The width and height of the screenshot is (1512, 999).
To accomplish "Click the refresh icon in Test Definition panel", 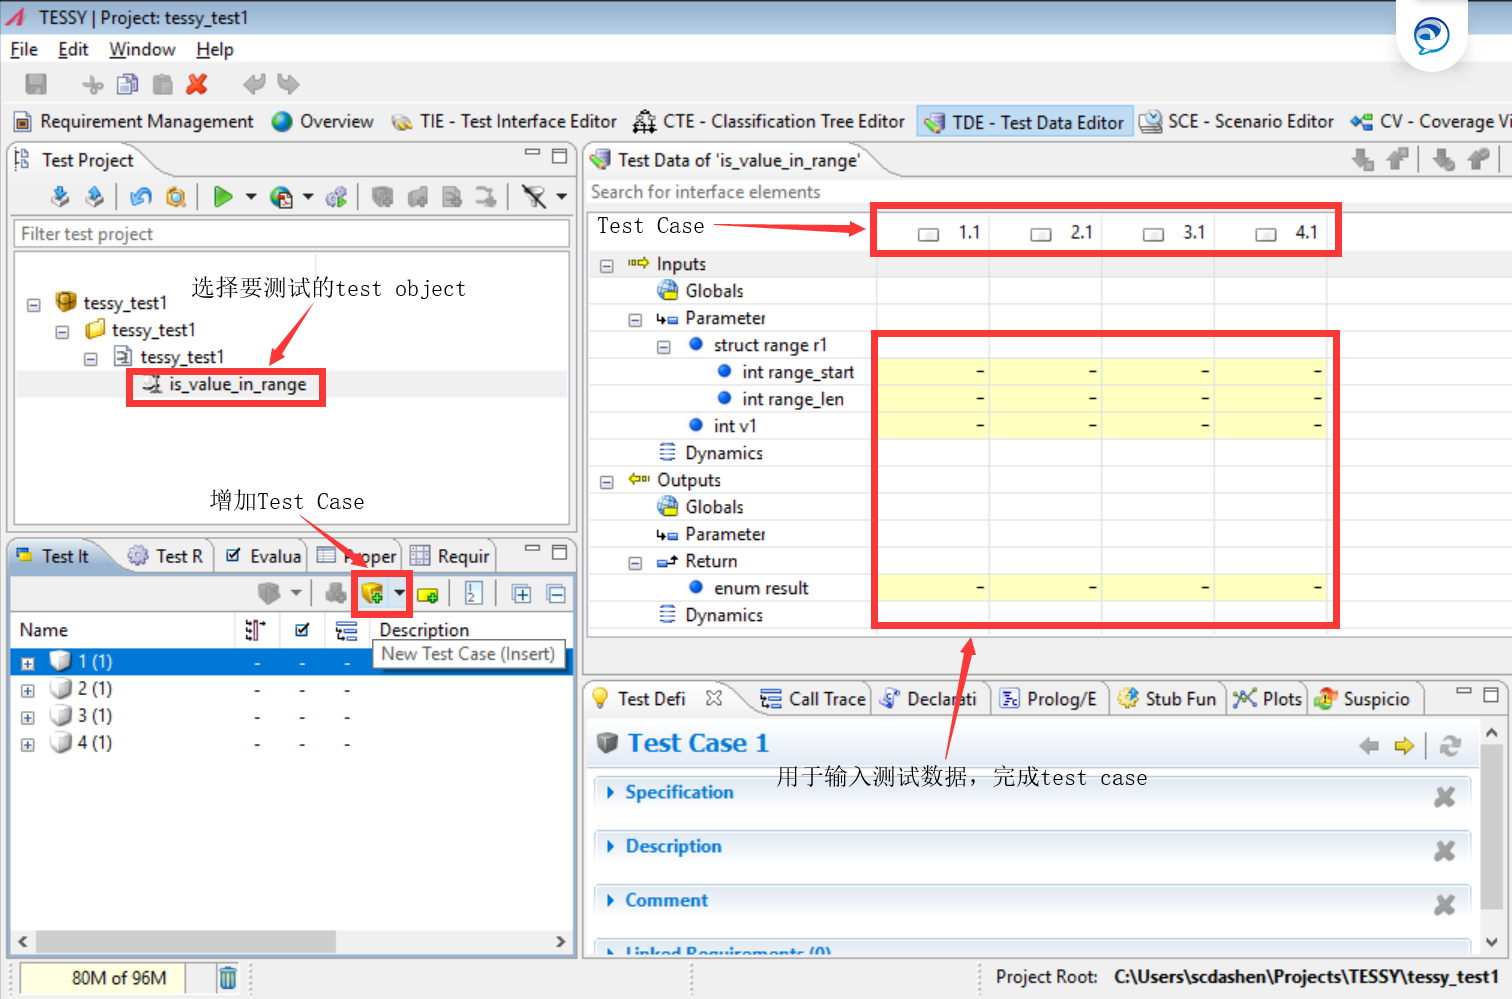I will pos(1450,745).
